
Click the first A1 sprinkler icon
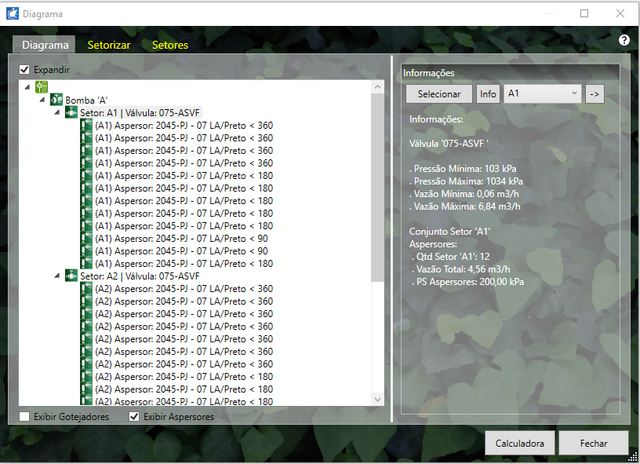coord(86,126)
